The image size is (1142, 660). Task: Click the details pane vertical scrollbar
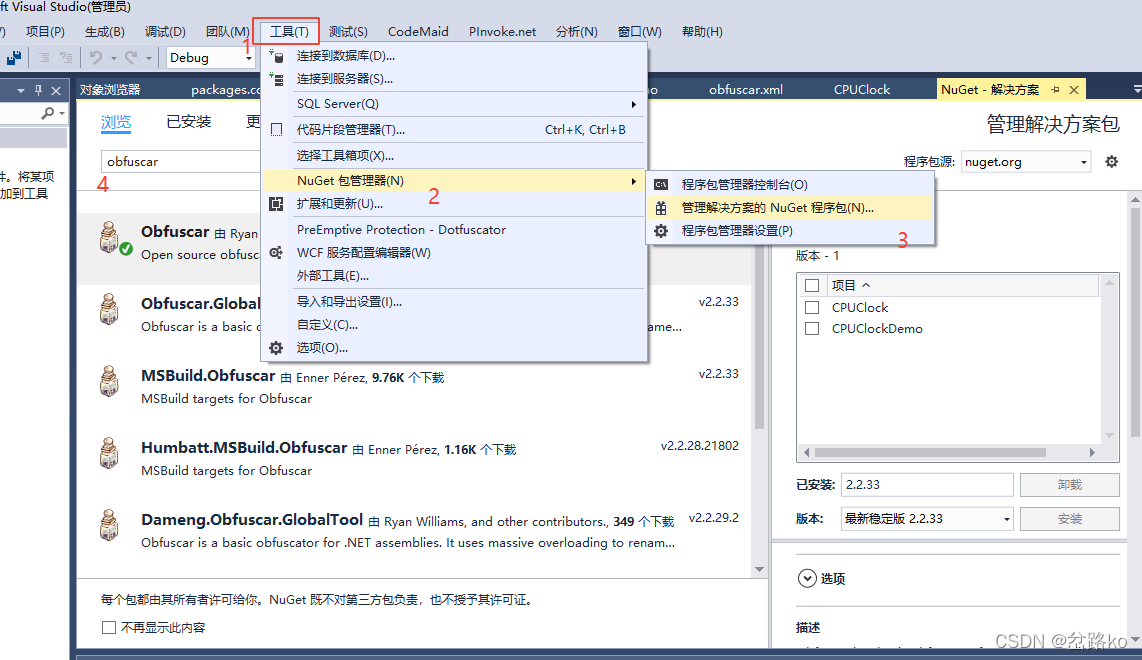tap(1135, 321)
